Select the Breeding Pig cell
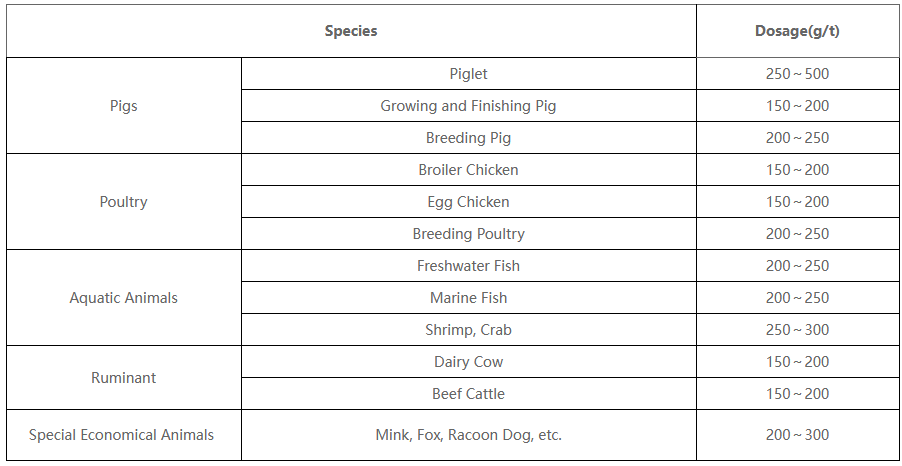This screenshot has height=466, width=902. click(x=468, y=138)
